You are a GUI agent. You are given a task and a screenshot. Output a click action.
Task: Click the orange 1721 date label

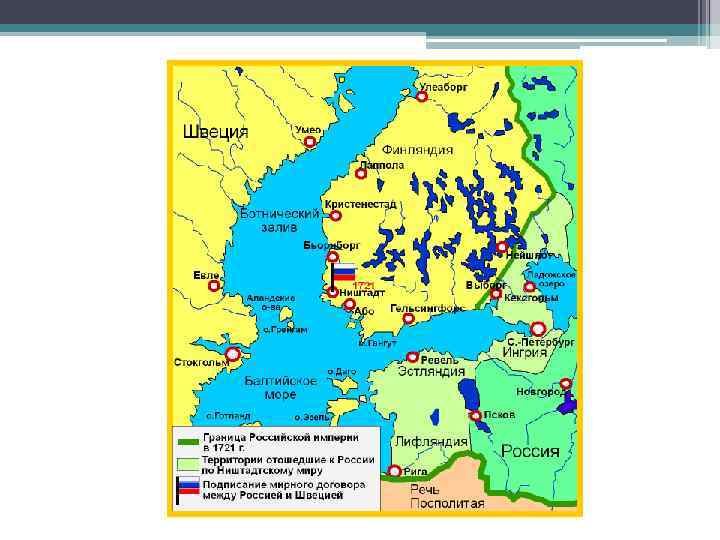click(x=362, y=285)
